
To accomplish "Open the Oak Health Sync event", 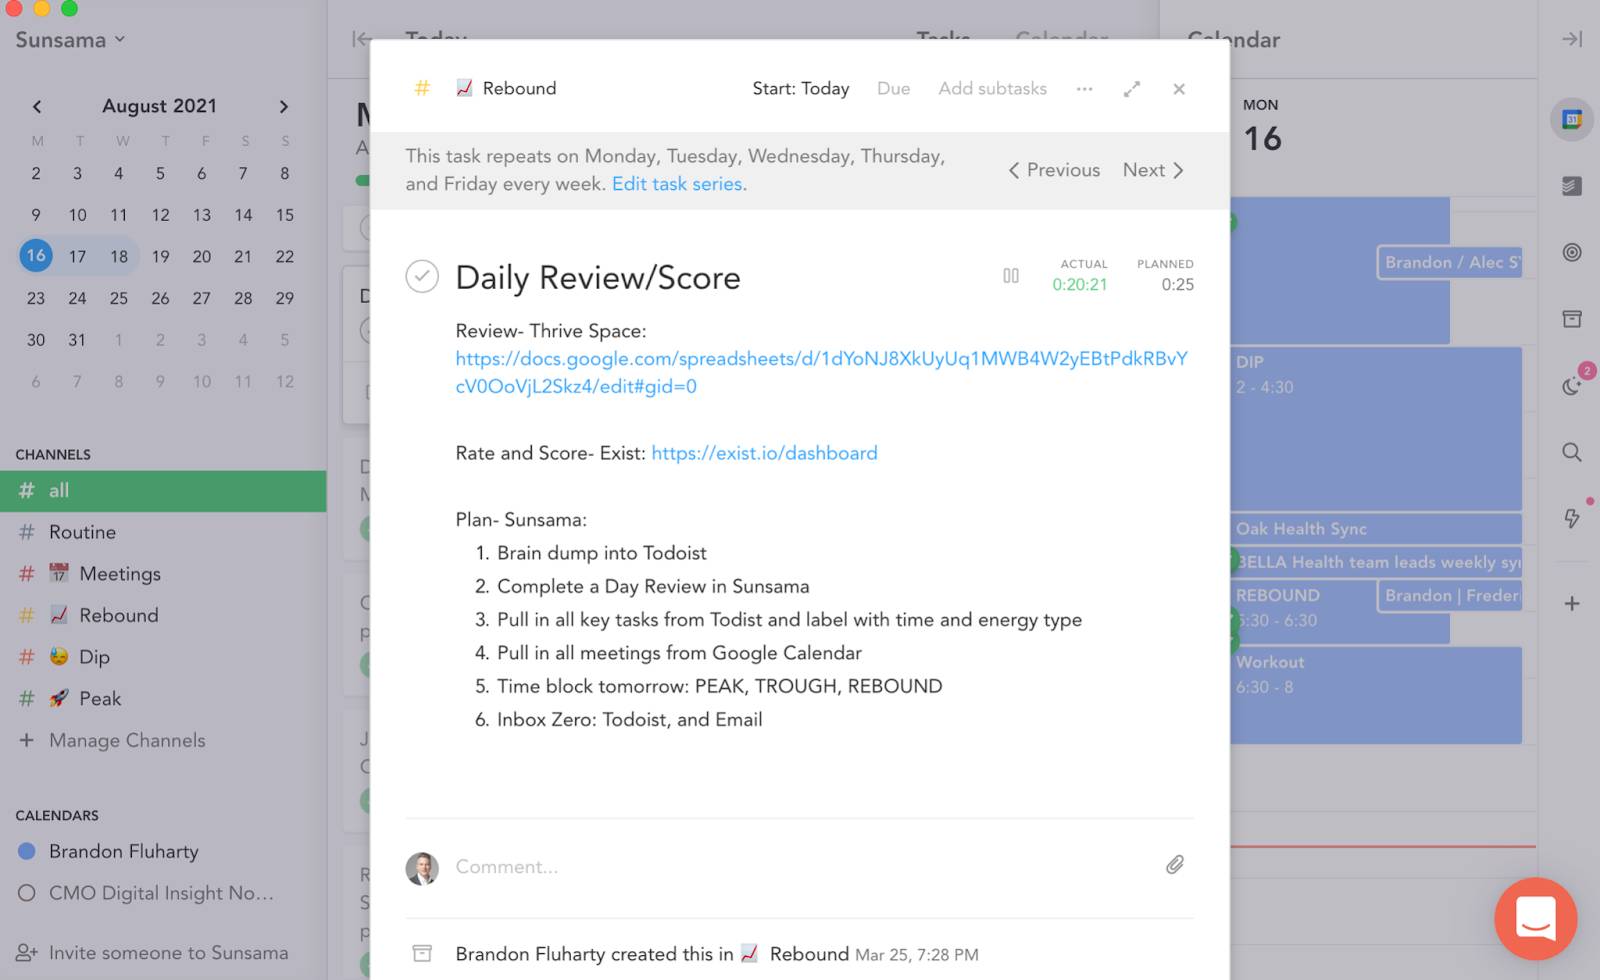I will (x=1376, y=529).
